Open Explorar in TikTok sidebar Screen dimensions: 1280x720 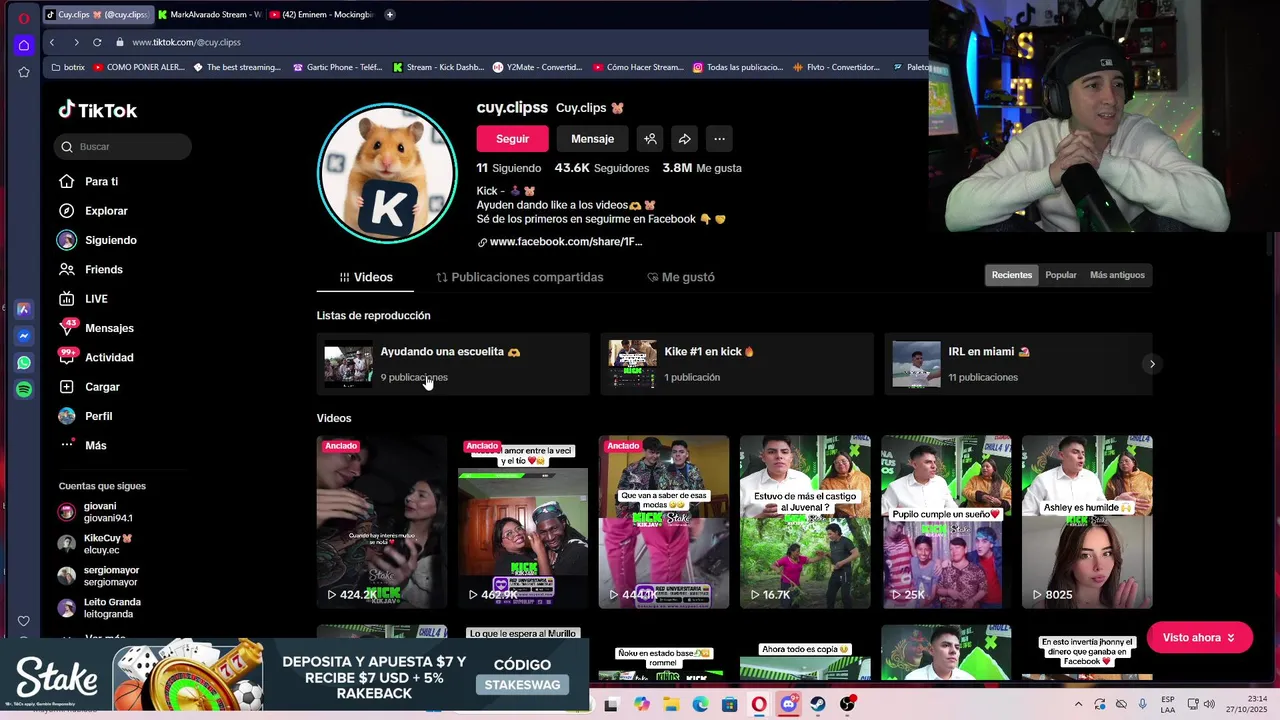tap(106, 211)
